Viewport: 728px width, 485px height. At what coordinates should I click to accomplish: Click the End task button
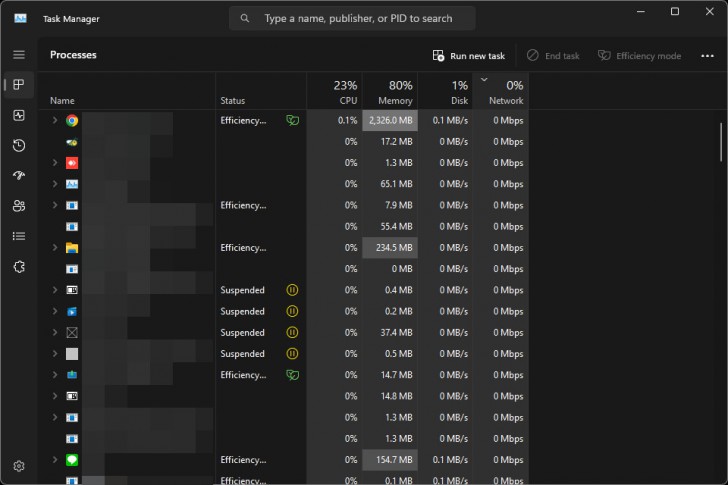tap(553, 56)
